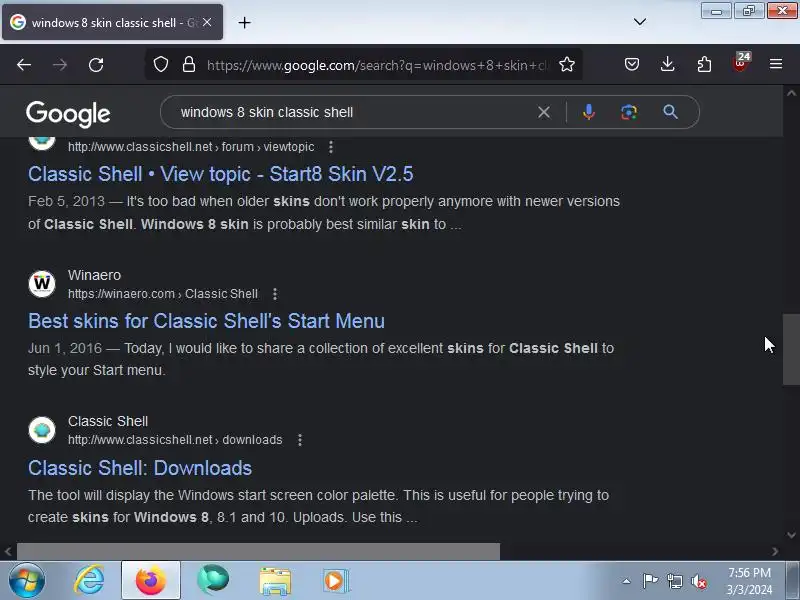The image size is (800, 600).
Task: Launch Internet Explorer from the taskbar
Action: pos(89,581)
